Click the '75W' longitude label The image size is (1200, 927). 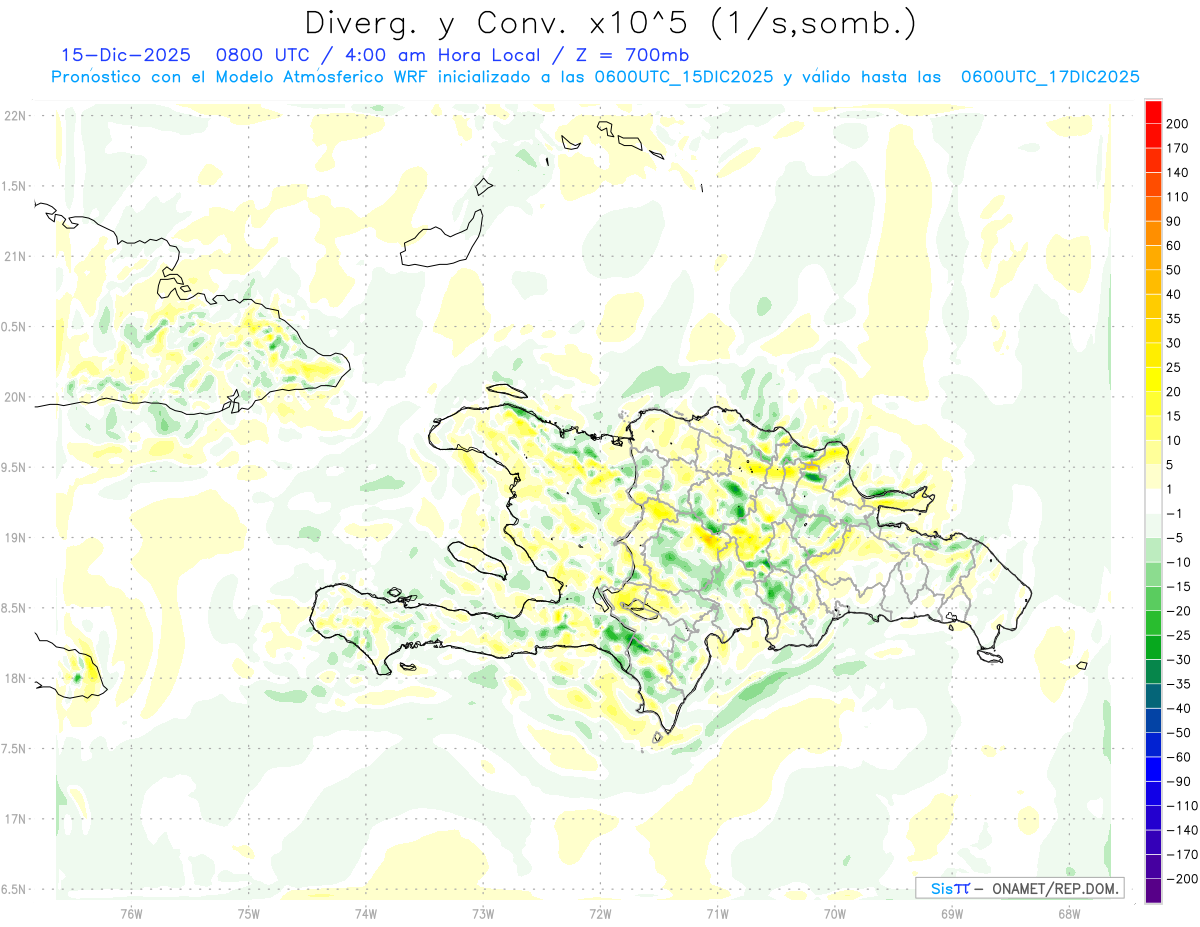click(248, 914)
